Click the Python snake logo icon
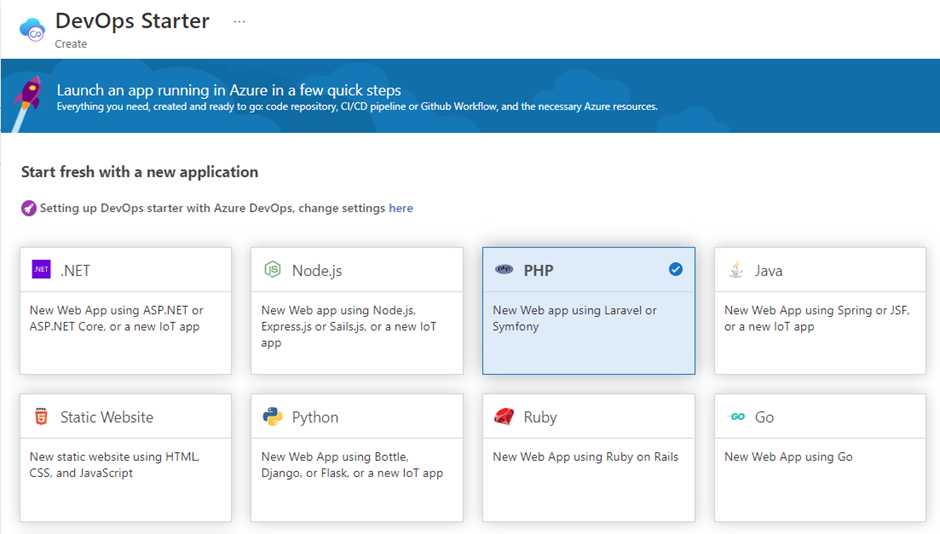The width and height of the screenshot is (940, 534). point(272,416)
